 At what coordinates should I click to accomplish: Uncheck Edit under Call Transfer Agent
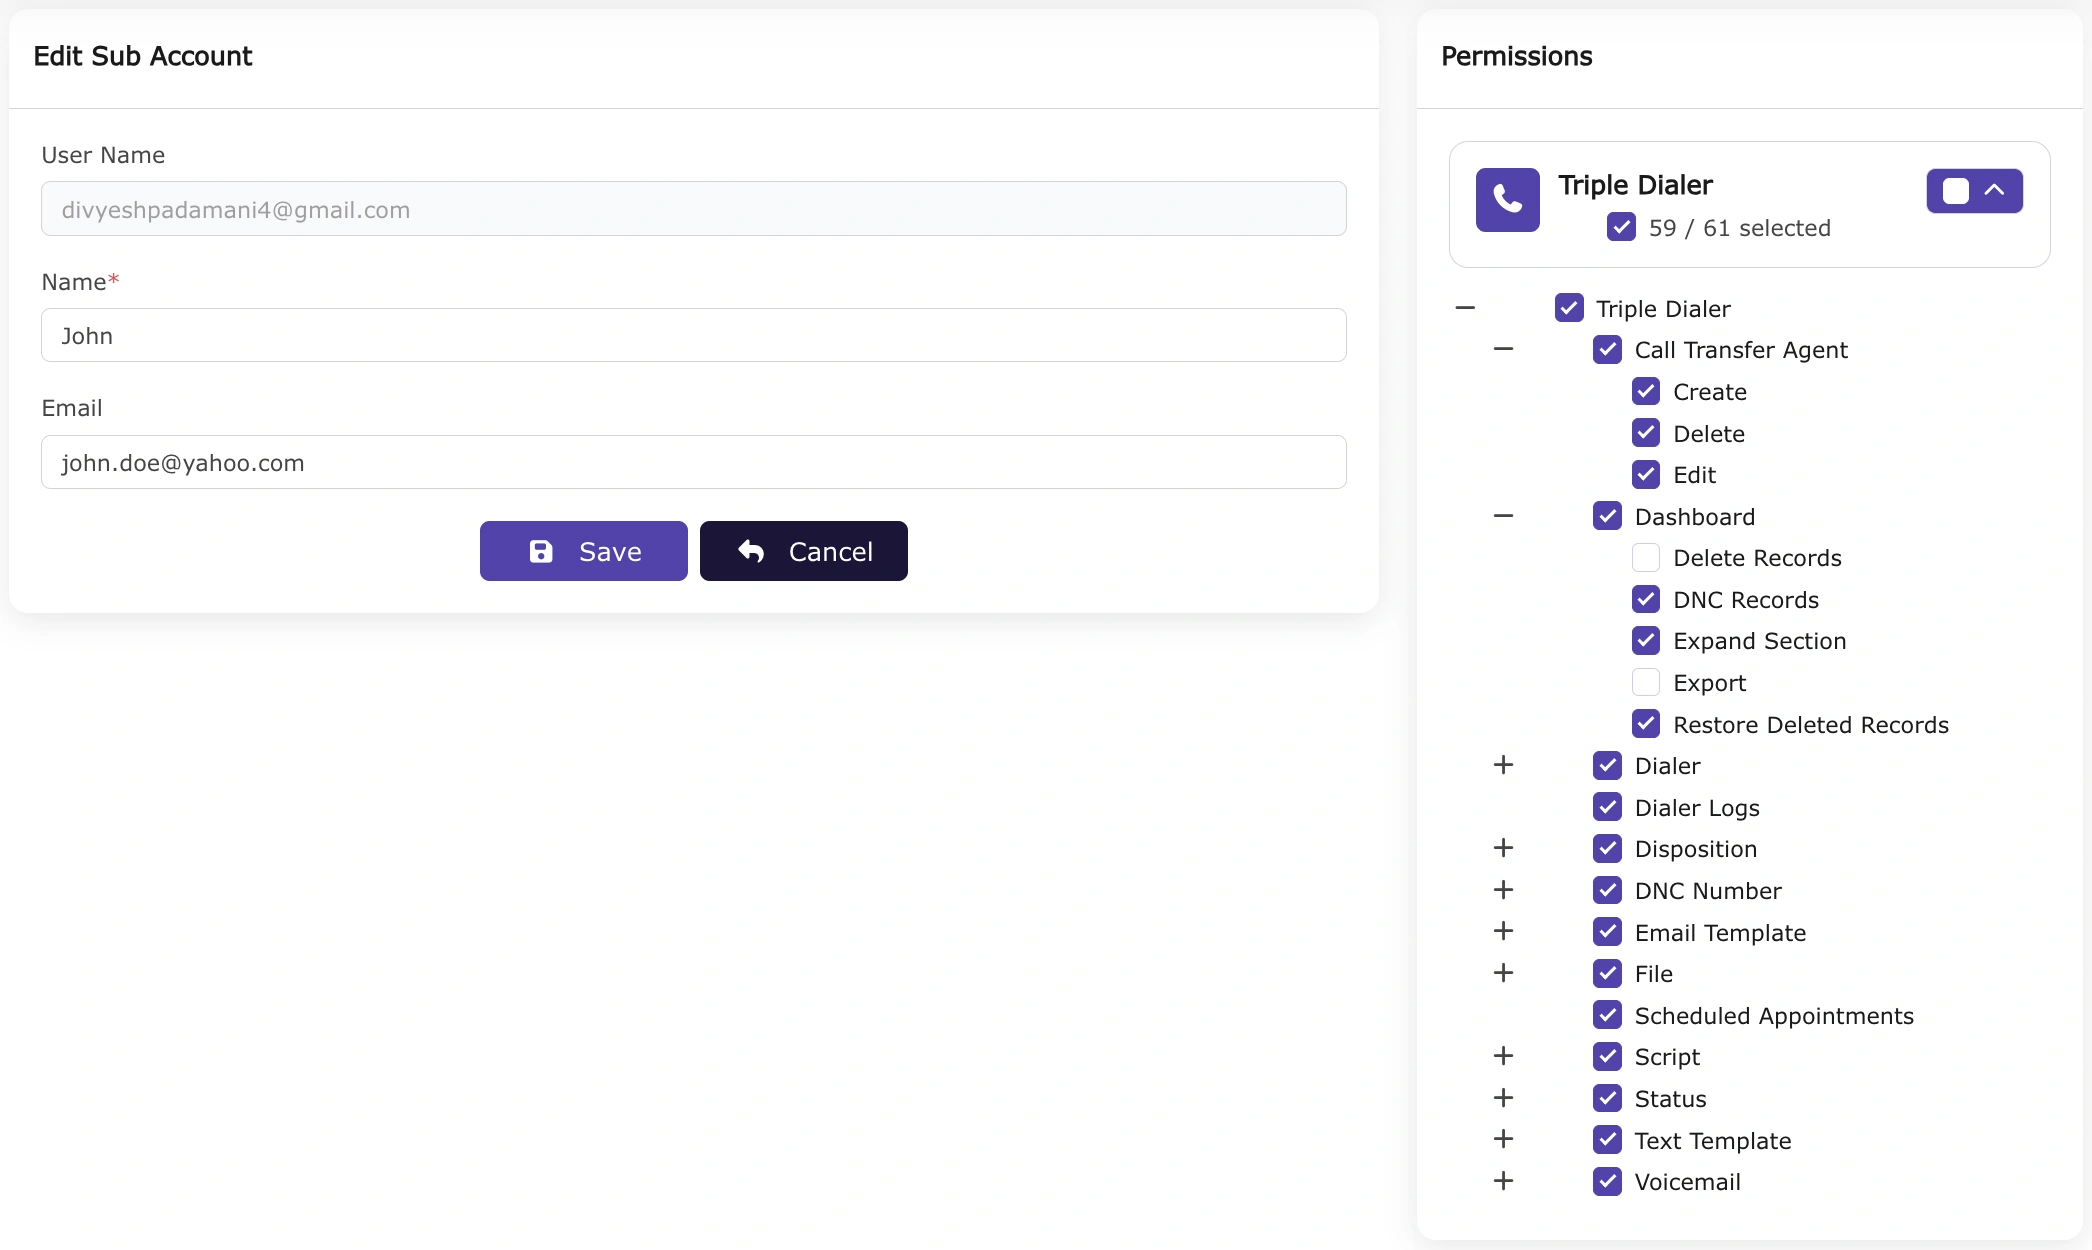point(1646,474)
